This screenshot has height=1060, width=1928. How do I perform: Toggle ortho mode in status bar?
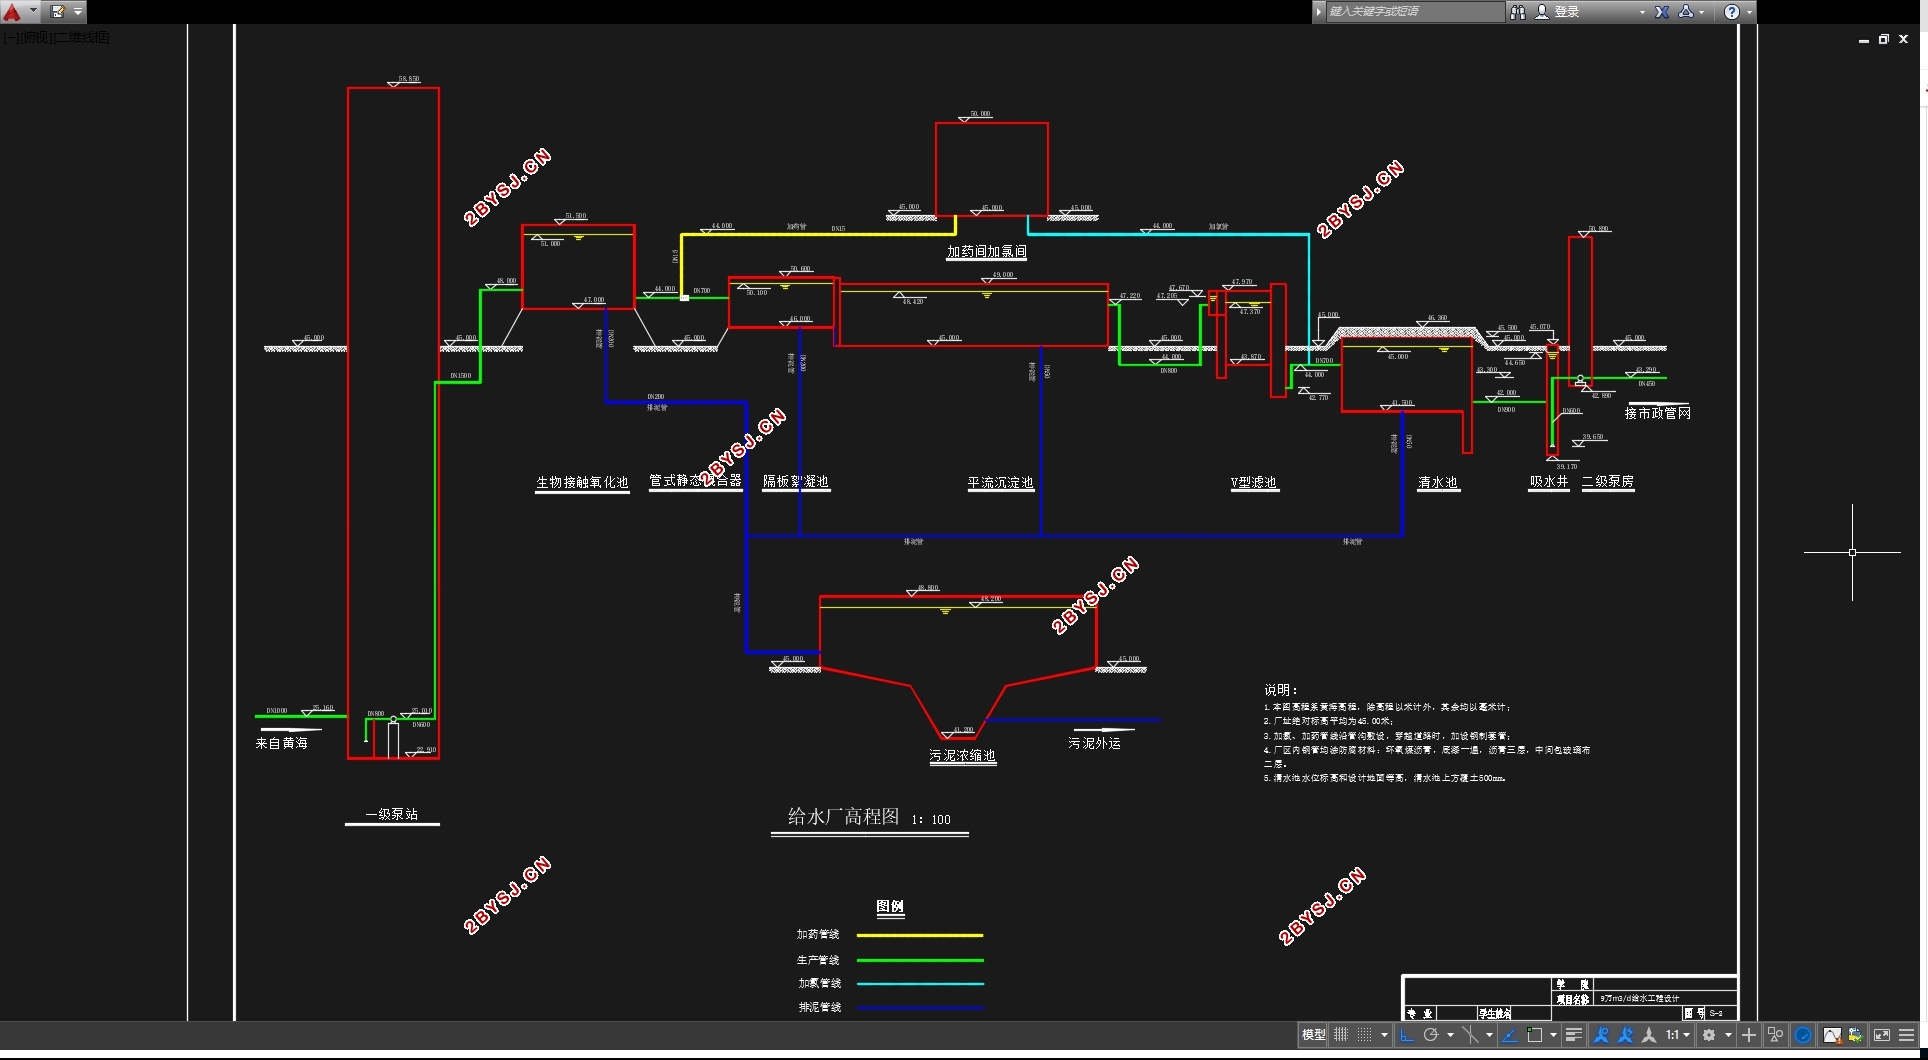pos(1407,1035)
